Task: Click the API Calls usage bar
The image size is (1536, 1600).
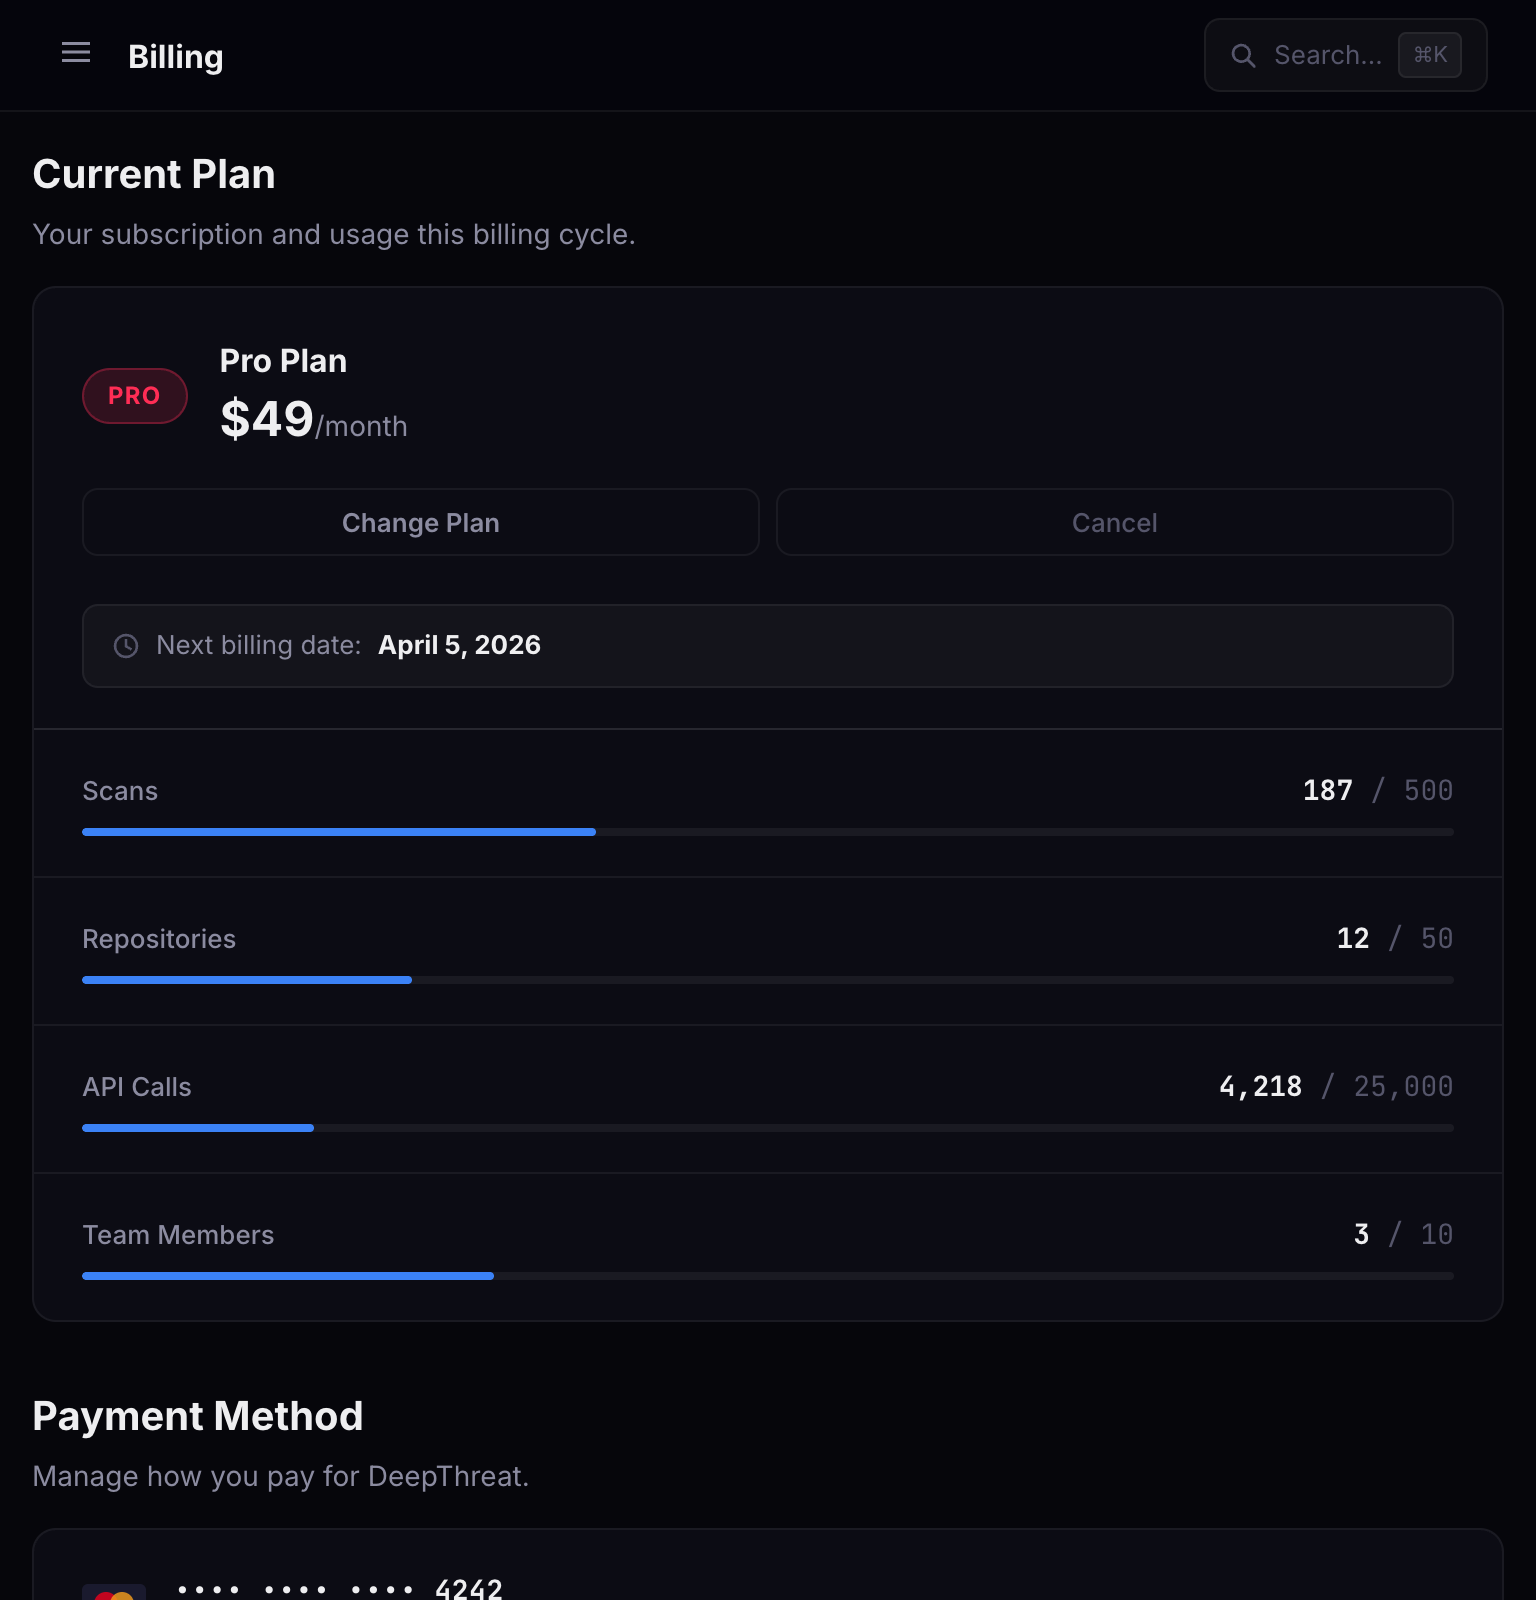Action: [767, 1128]
